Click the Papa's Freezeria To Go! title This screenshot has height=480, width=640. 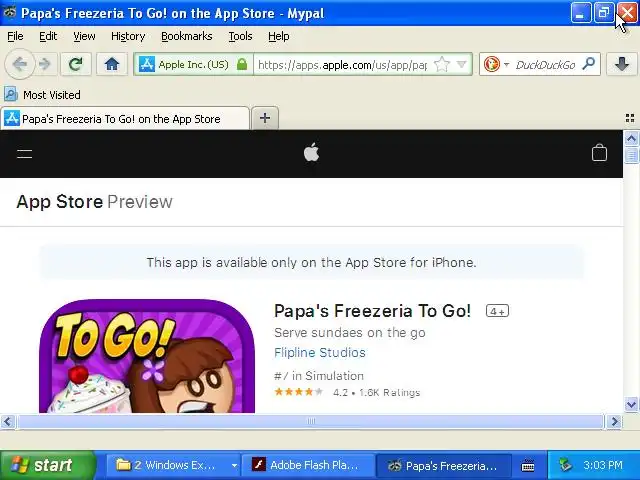pyautogui.click(x=372, y=311)
